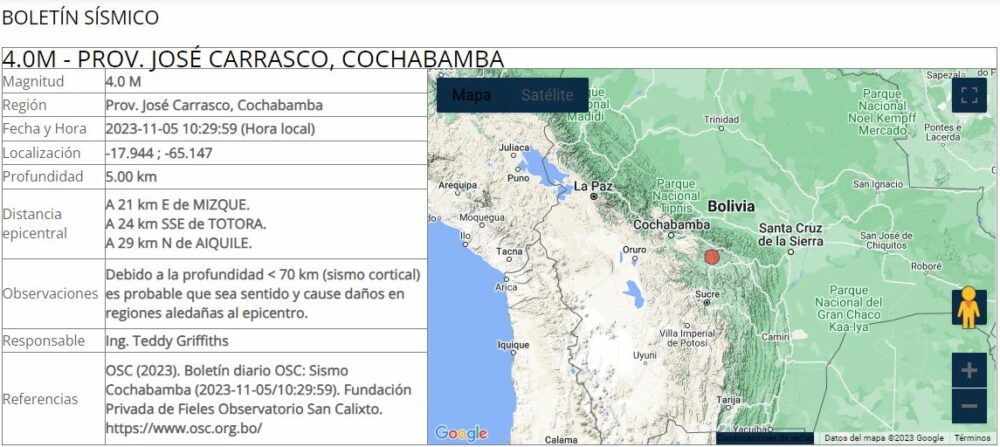Click the Cochabamba city label on map

(670, 225)
